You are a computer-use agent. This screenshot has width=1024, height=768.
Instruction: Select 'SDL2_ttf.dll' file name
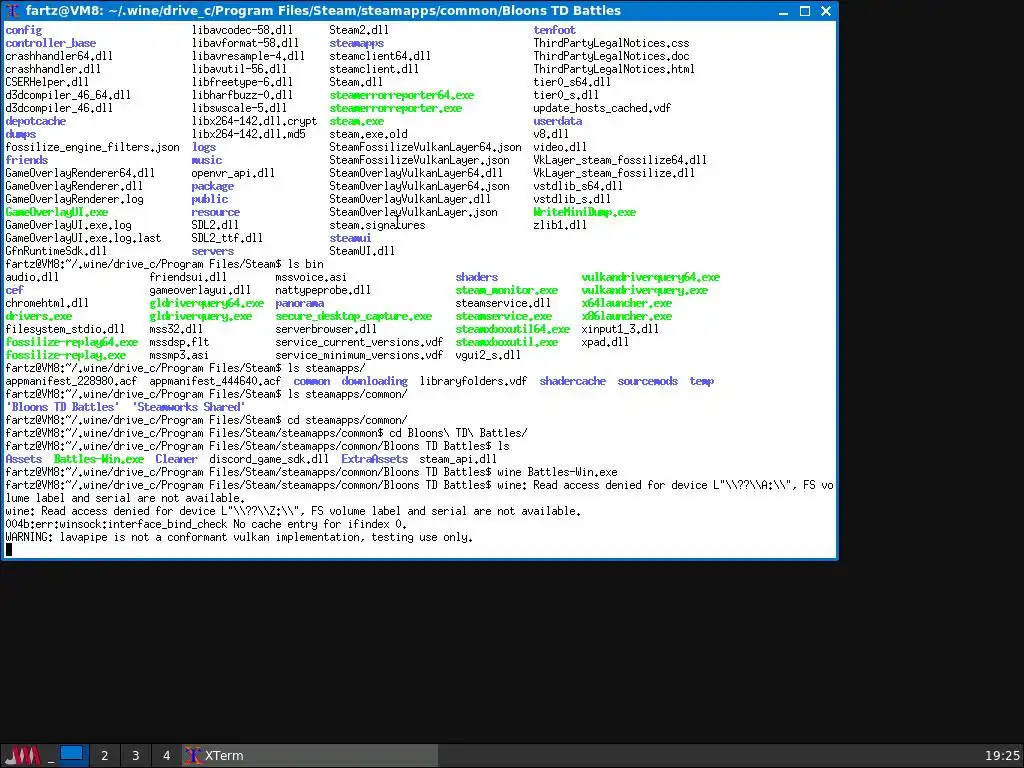click(x=227, y=238)
